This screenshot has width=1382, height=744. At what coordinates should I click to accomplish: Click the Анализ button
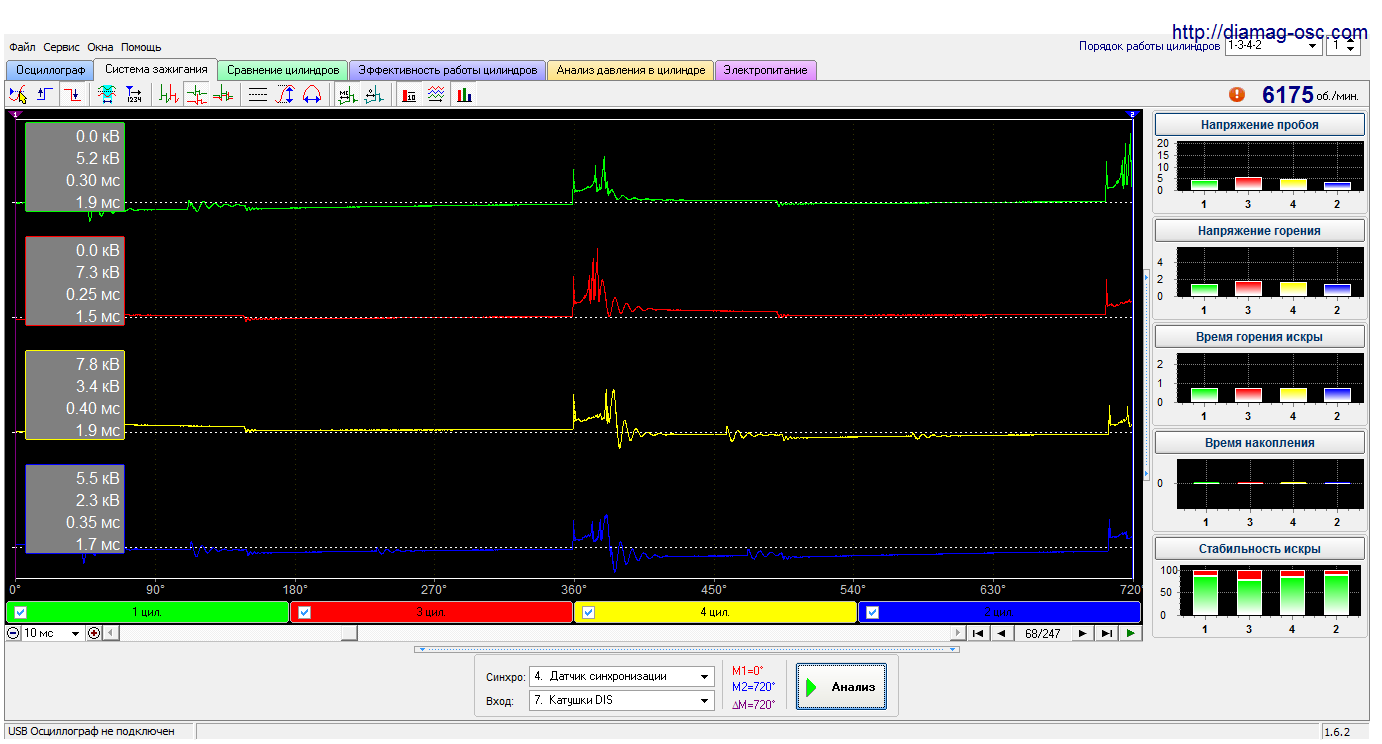(841, 687)
